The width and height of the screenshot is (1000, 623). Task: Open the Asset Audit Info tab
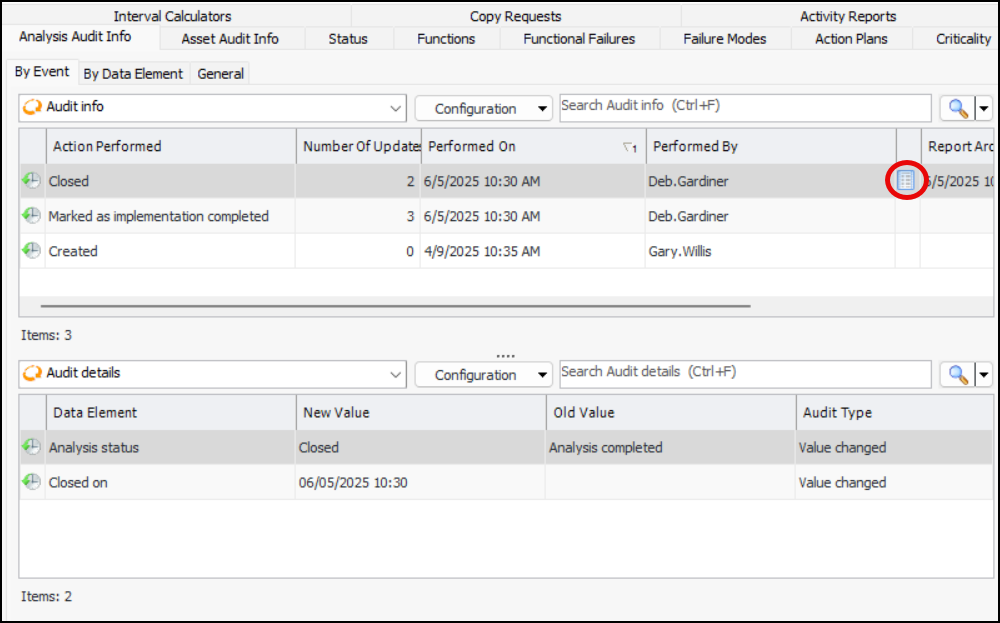(230, 39)
